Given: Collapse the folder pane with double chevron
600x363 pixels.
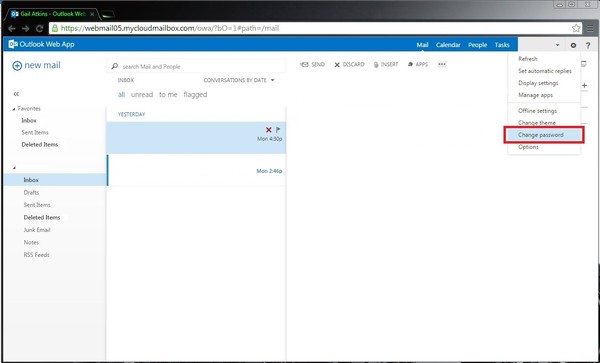Looking at the screenshot, I should pyautogui.click(x=16, y=94).
